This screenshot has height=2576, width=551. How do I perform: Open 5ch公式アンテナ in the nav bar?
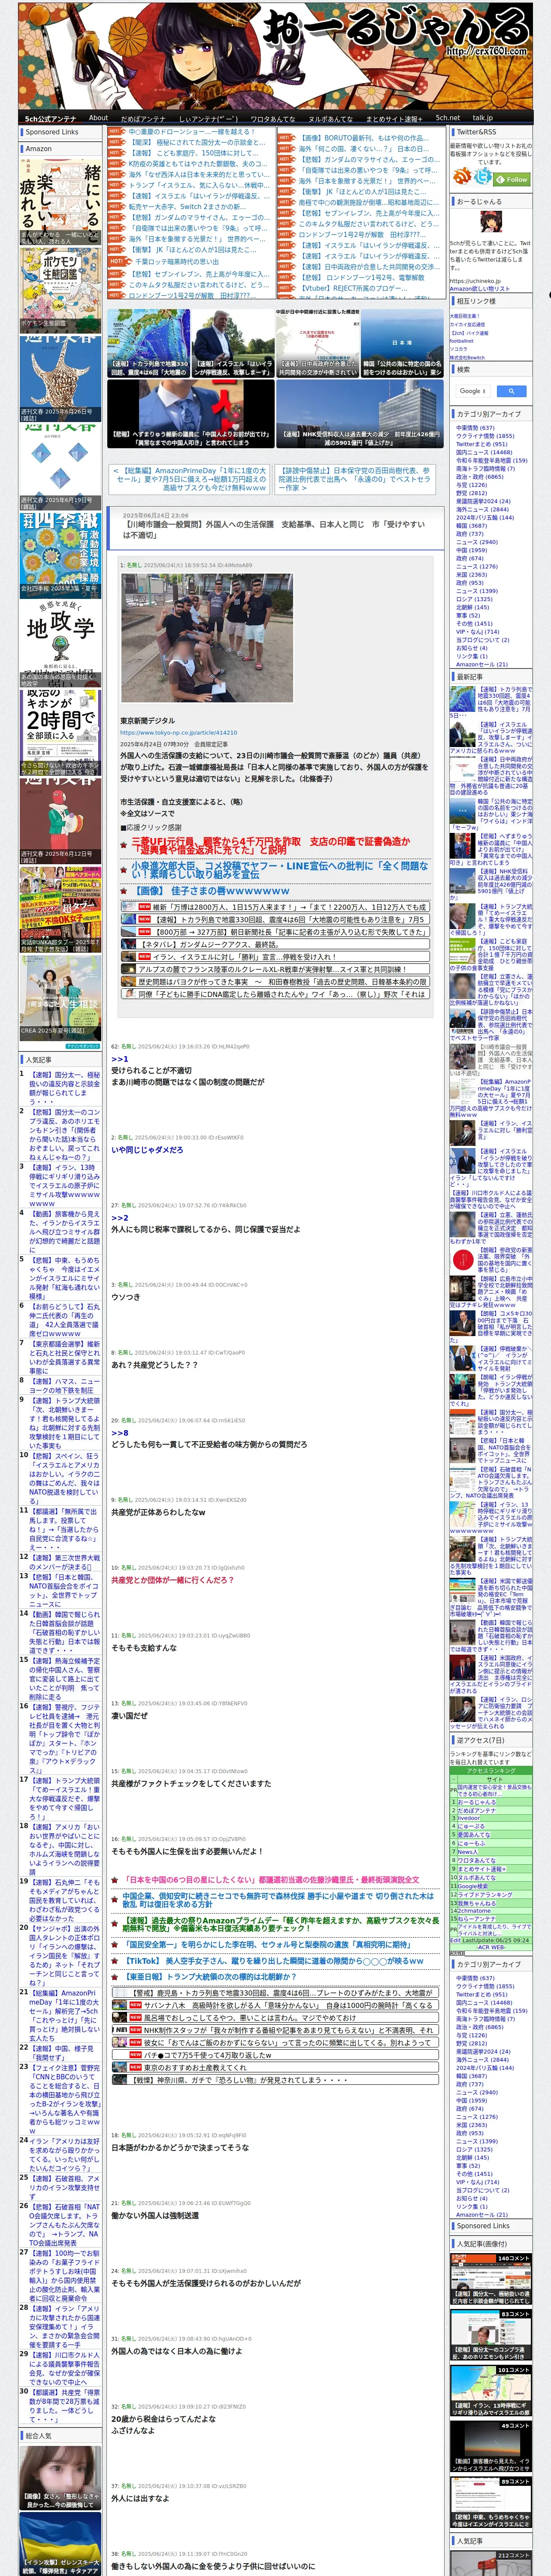click(50, 118)
